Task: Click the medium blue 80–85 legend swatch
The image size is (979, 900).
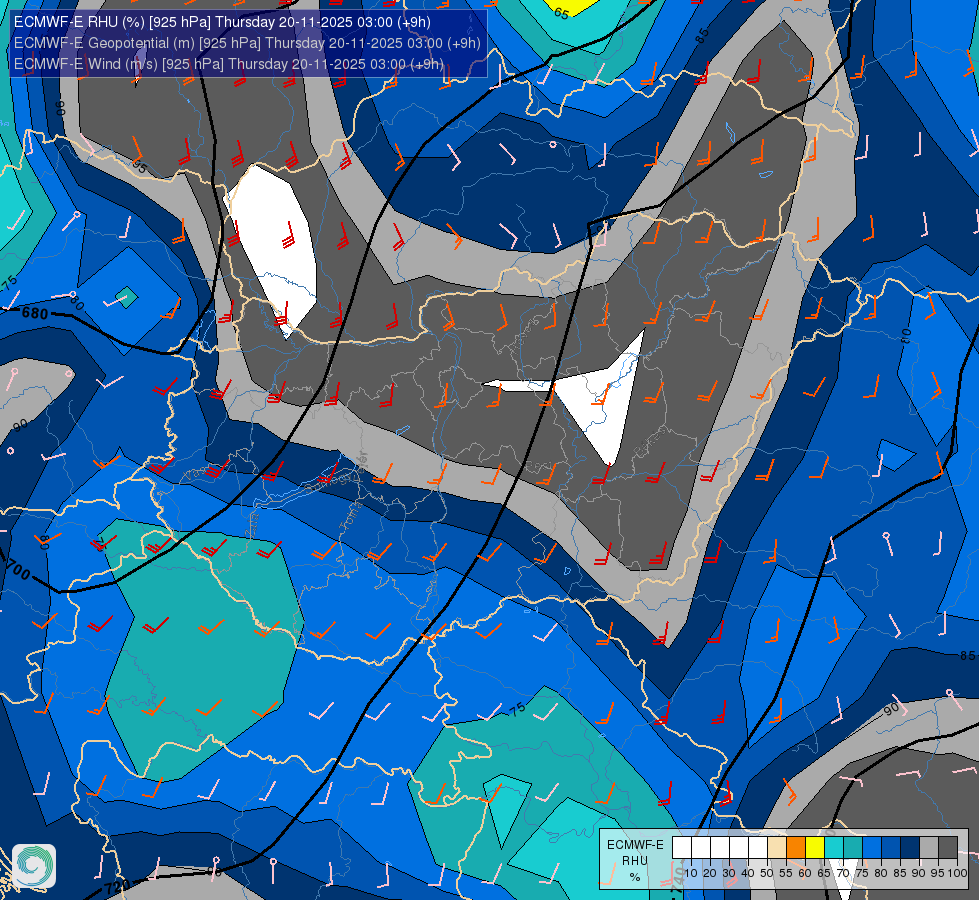Action: 891,847
